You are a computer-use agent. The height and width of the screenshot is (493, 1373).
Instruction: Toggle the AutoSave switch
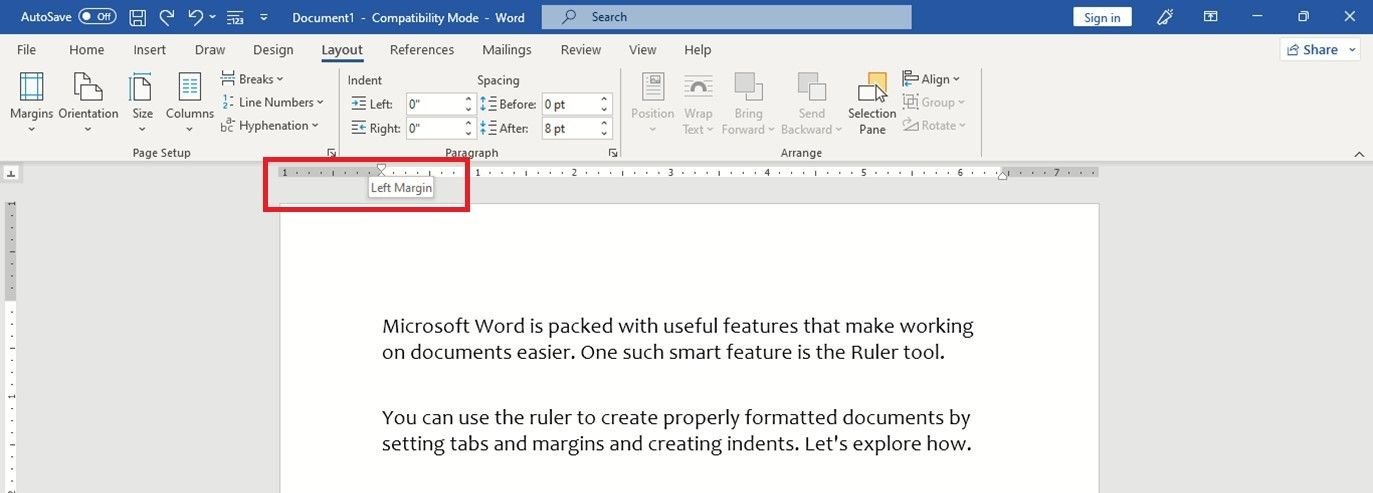(97, 17)
